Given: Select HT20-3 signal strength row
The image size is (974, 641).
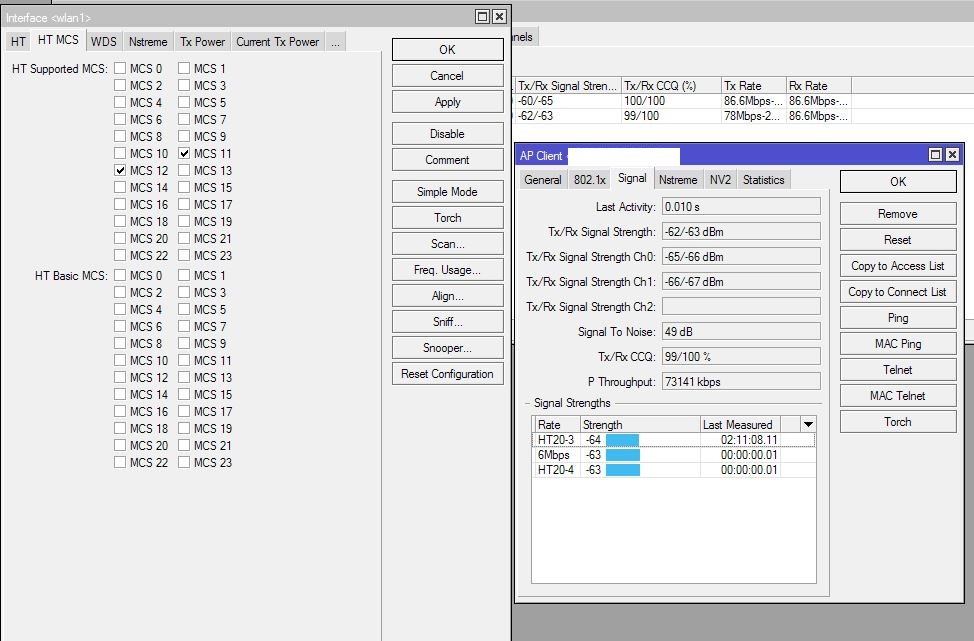Looking at the screenshot, I should point(674,440).
